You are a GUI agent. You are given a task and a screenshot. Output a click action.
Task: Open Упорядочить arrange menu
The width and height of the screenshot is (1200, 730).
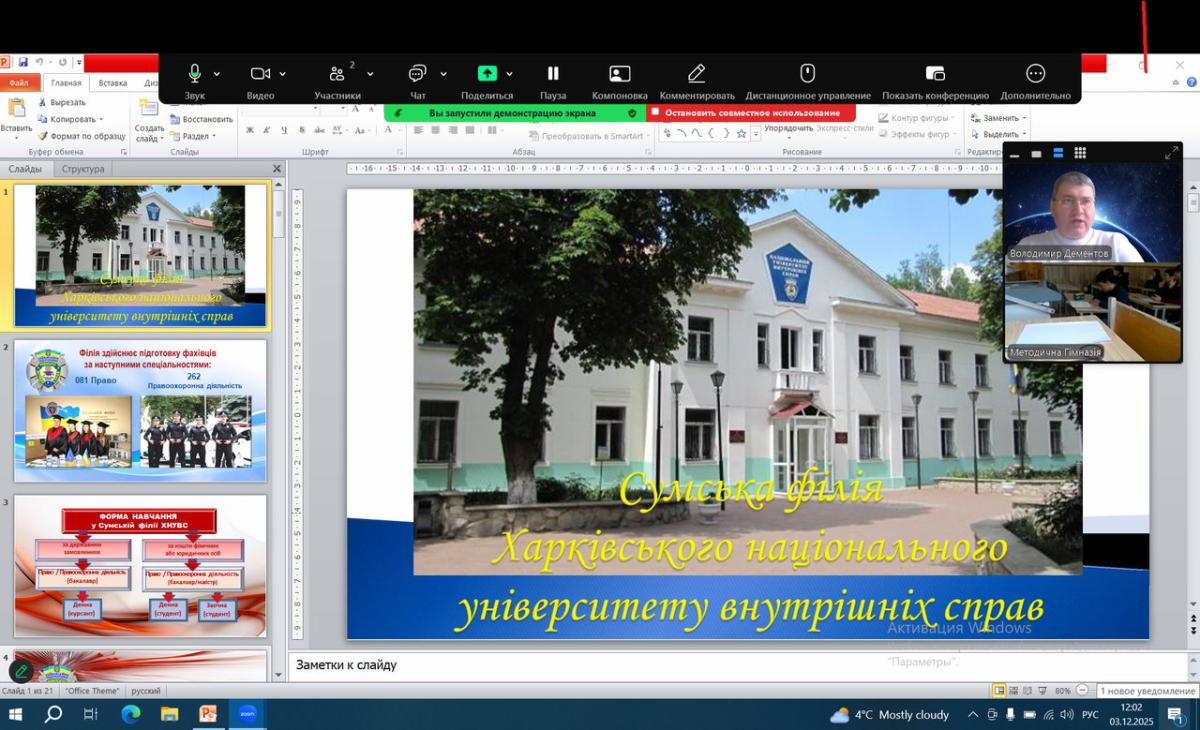(788, 128)
